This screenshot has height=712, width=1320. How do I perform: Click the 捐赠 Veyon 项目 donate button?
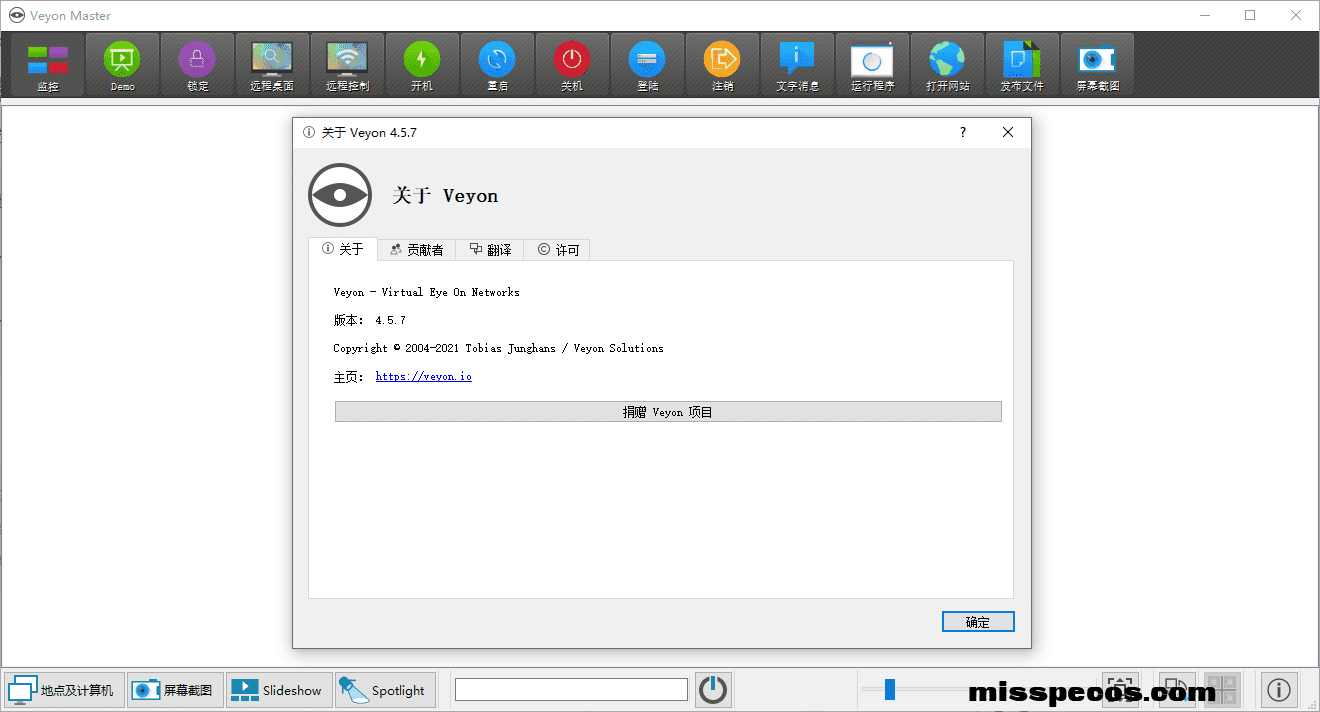(668, 412)
